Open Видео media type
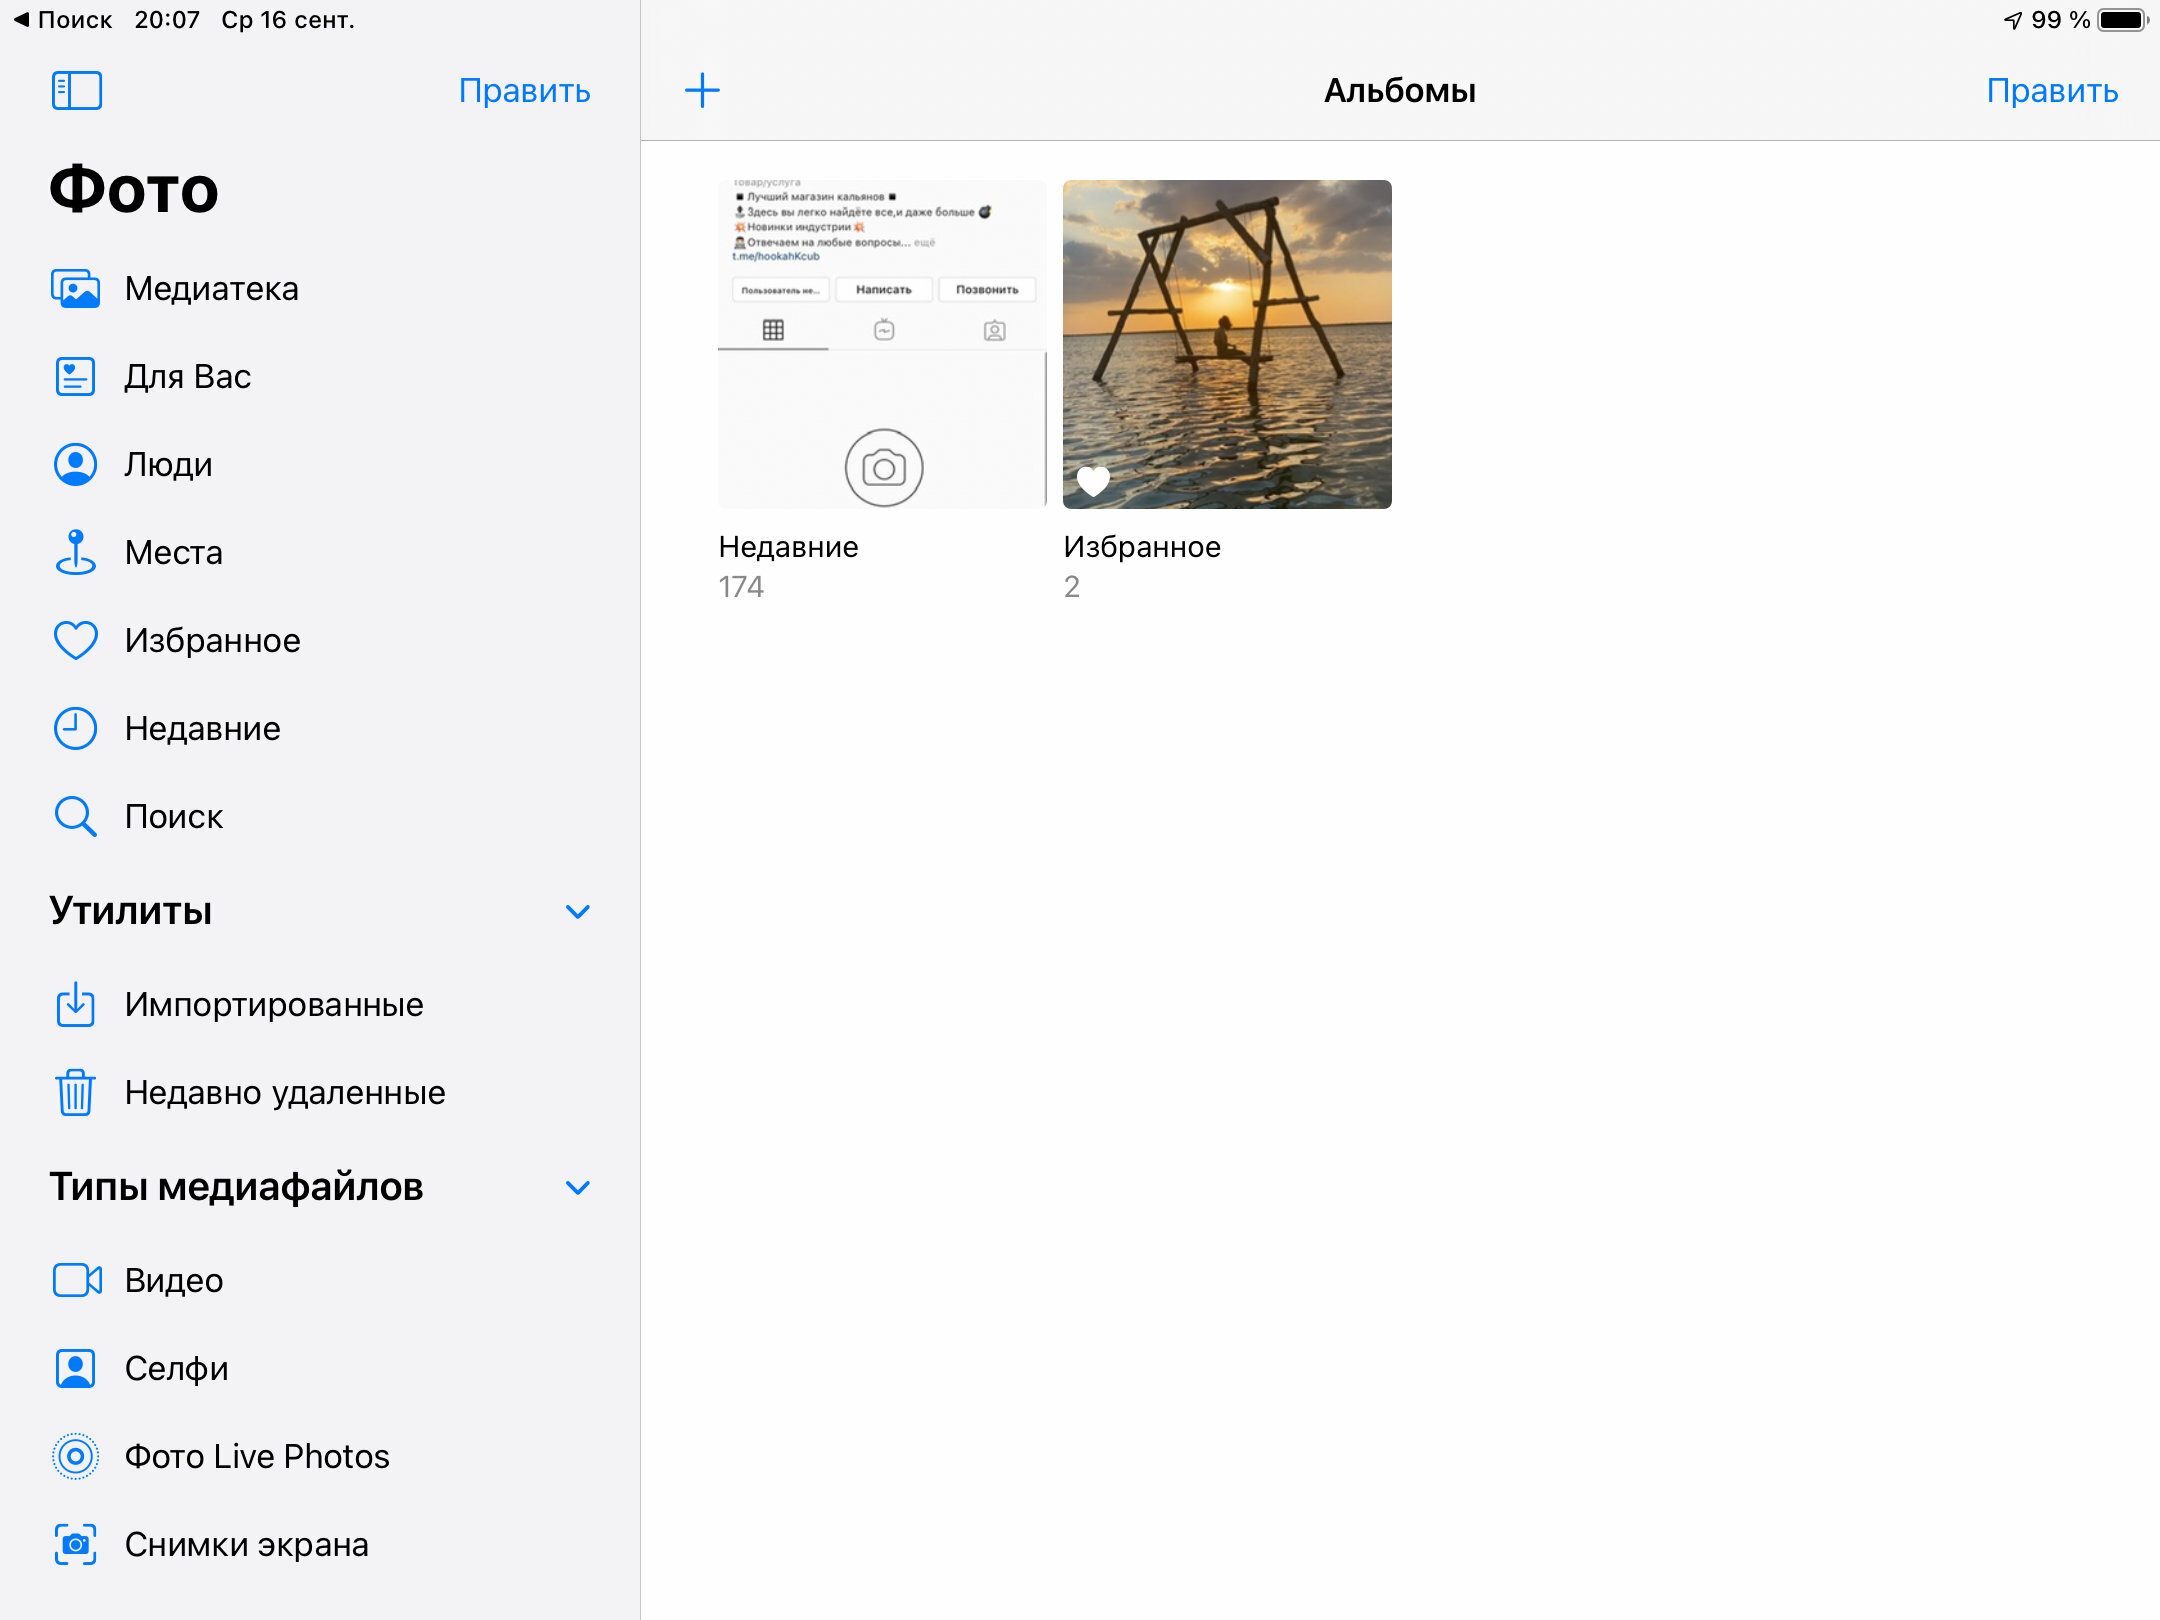The height and width of the screenshot is (1620, 2160). pos(320,1281)
